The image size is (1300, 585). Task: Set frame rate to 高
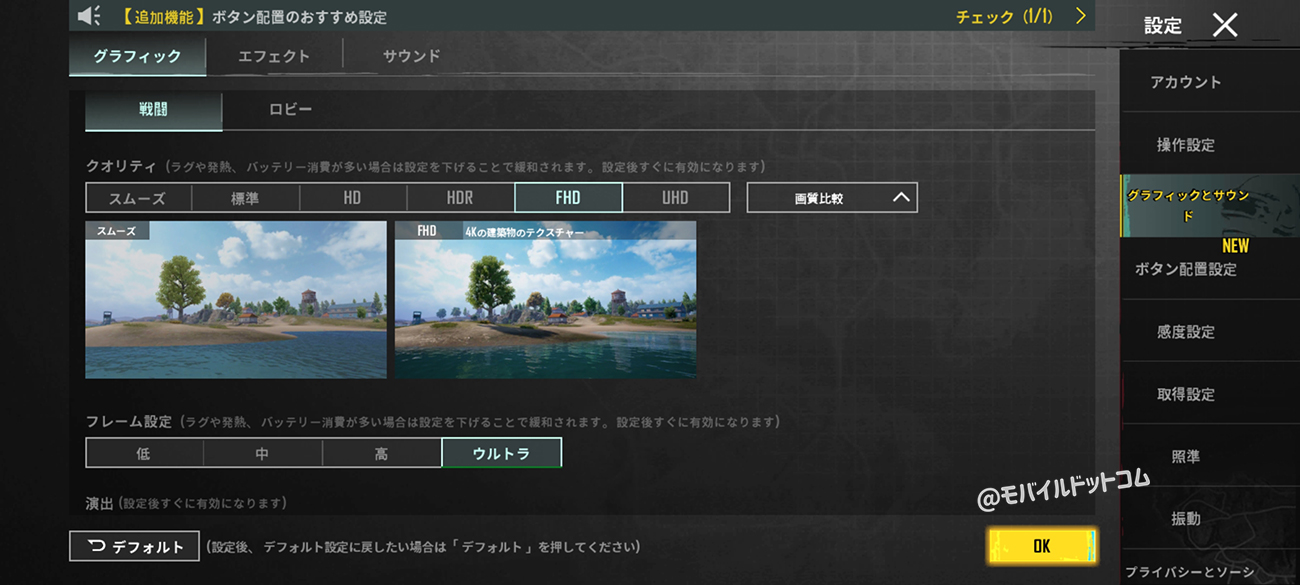(381, 453)
